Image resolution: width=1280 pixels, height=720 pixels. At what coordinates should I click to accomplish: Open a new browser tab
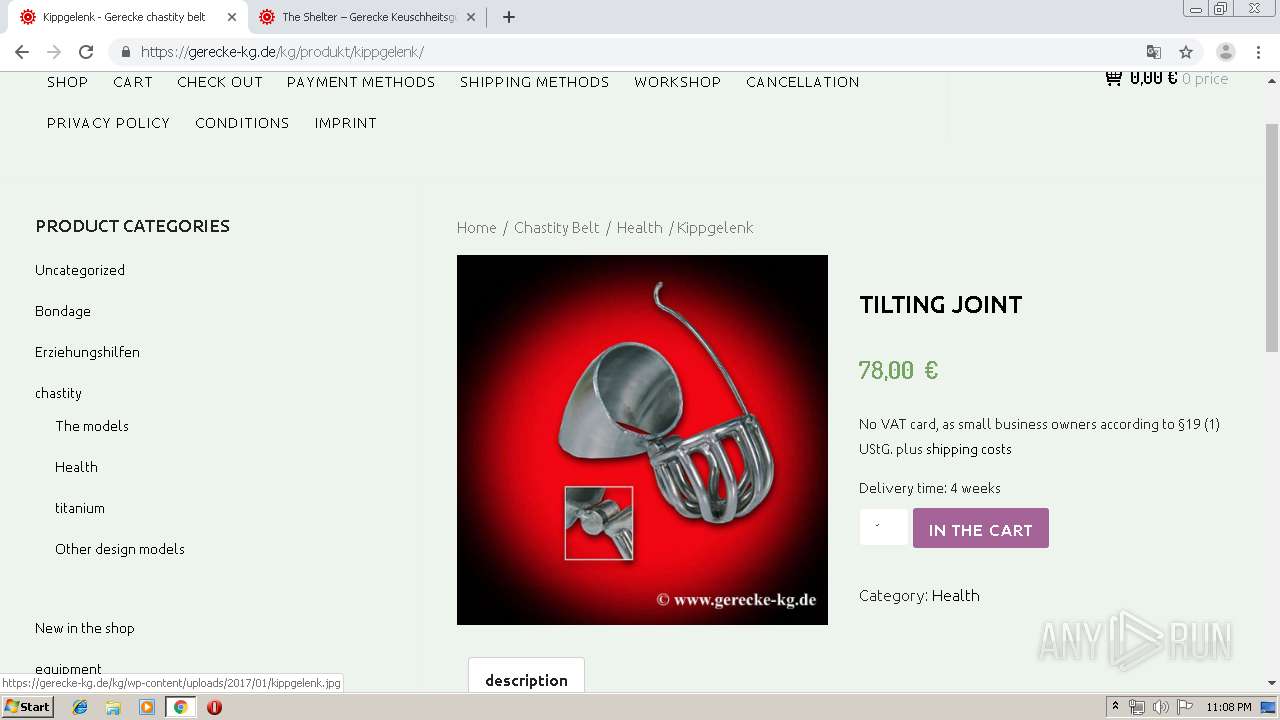click(x=509, y=17)
